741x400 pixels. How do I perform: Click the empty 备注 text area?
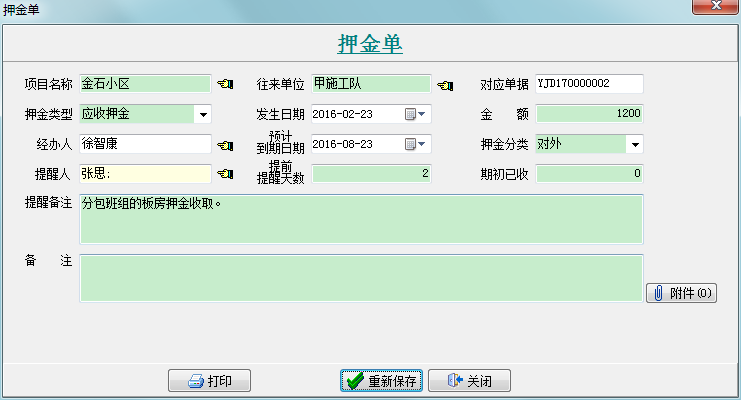click(362, 278)
